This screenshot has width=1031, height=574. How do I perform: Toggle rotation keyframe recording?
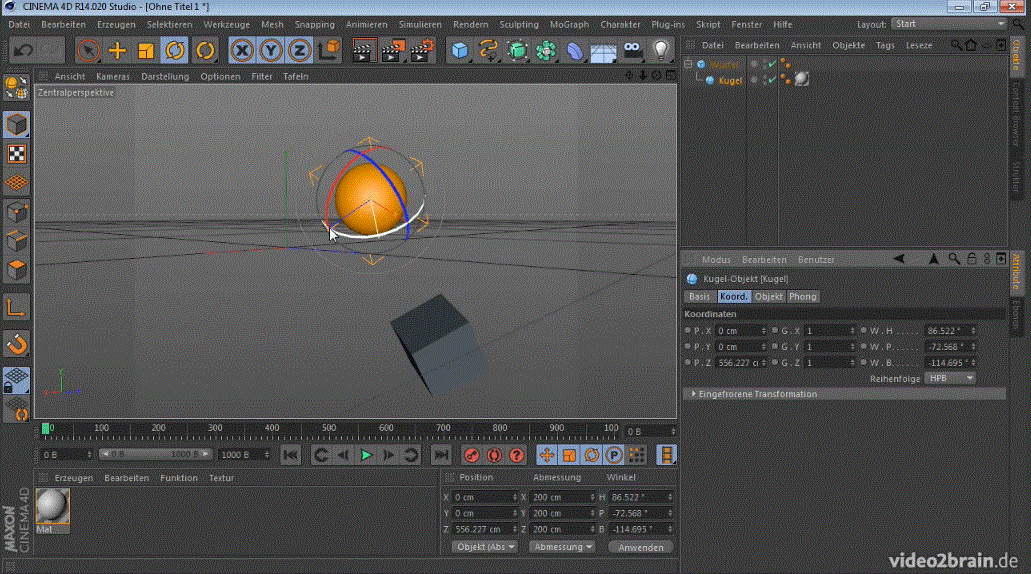tap(591, 455)
